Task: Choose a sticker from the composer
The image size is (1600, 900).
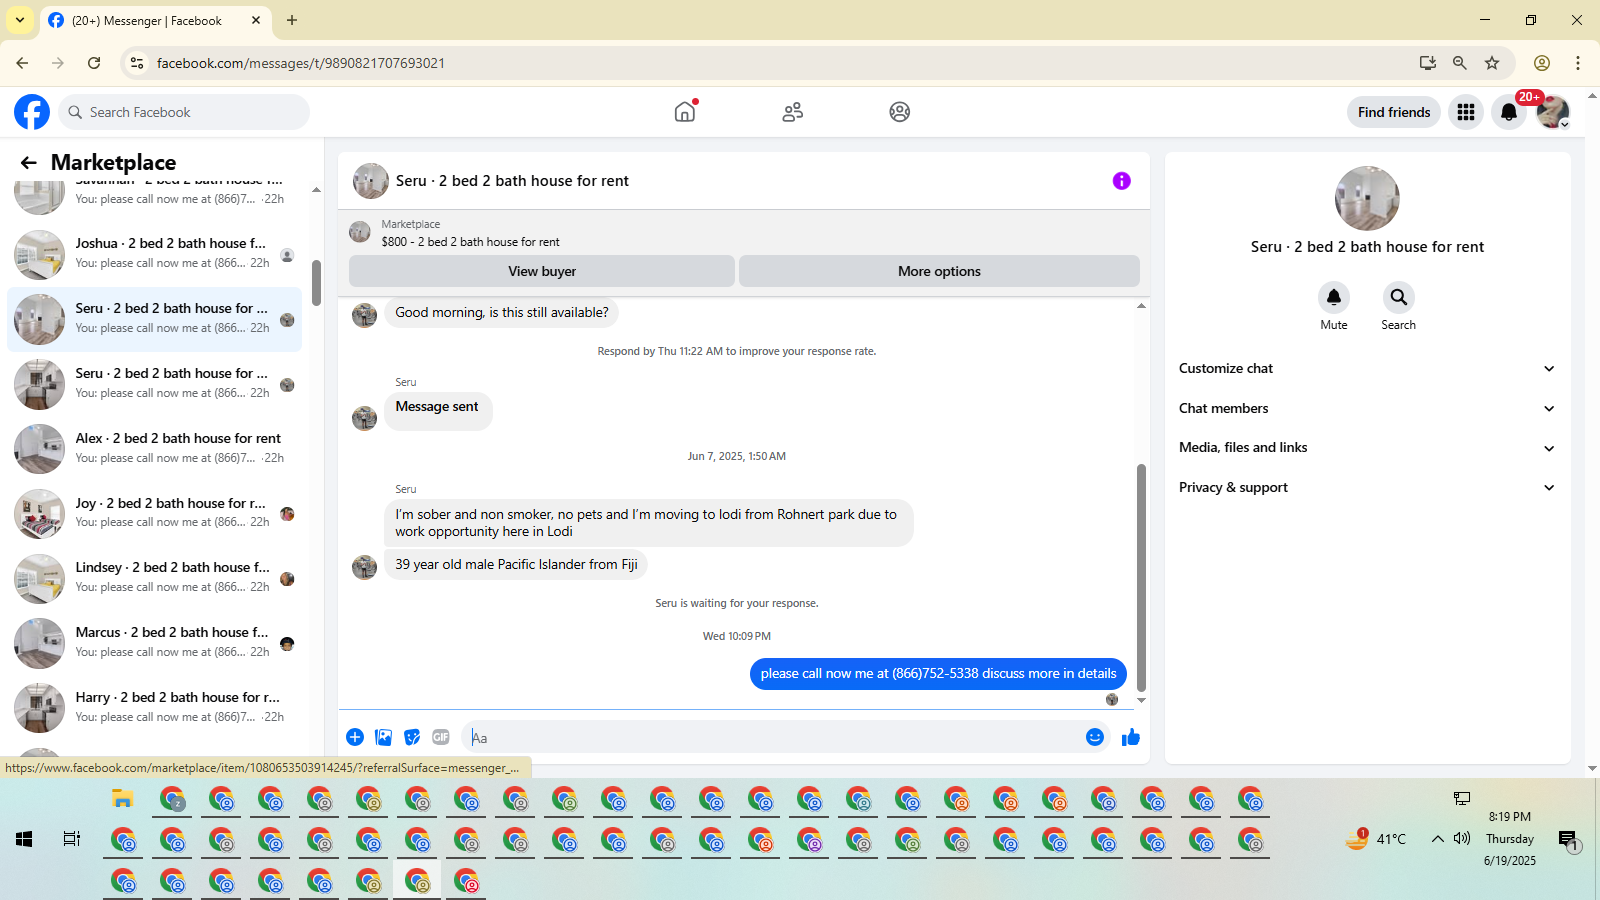Action: pyautogui.click(x=412, y=737)
